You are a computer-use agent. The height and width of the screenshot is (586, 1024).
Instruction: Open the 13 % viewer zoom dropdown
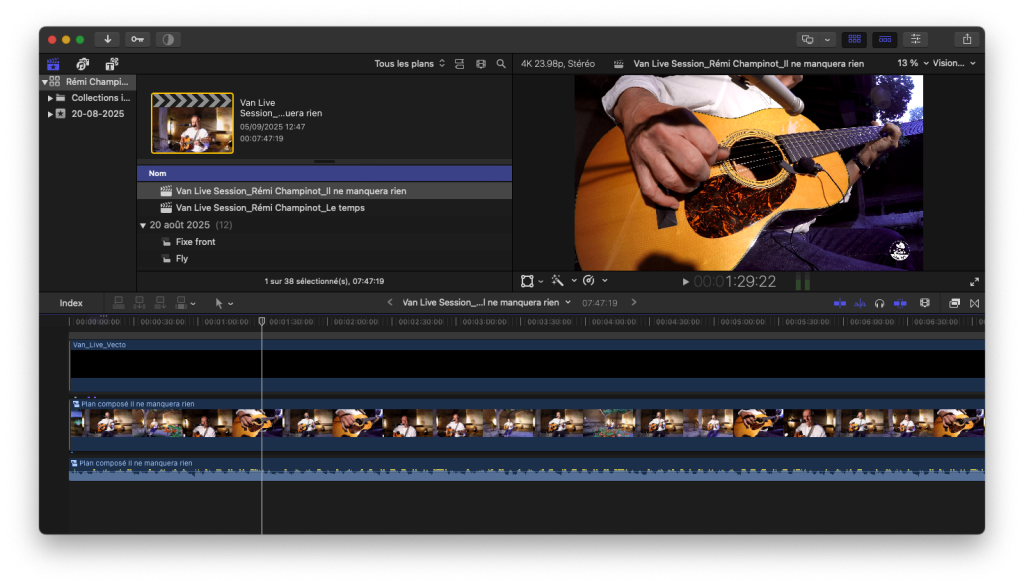pos(912,63)
